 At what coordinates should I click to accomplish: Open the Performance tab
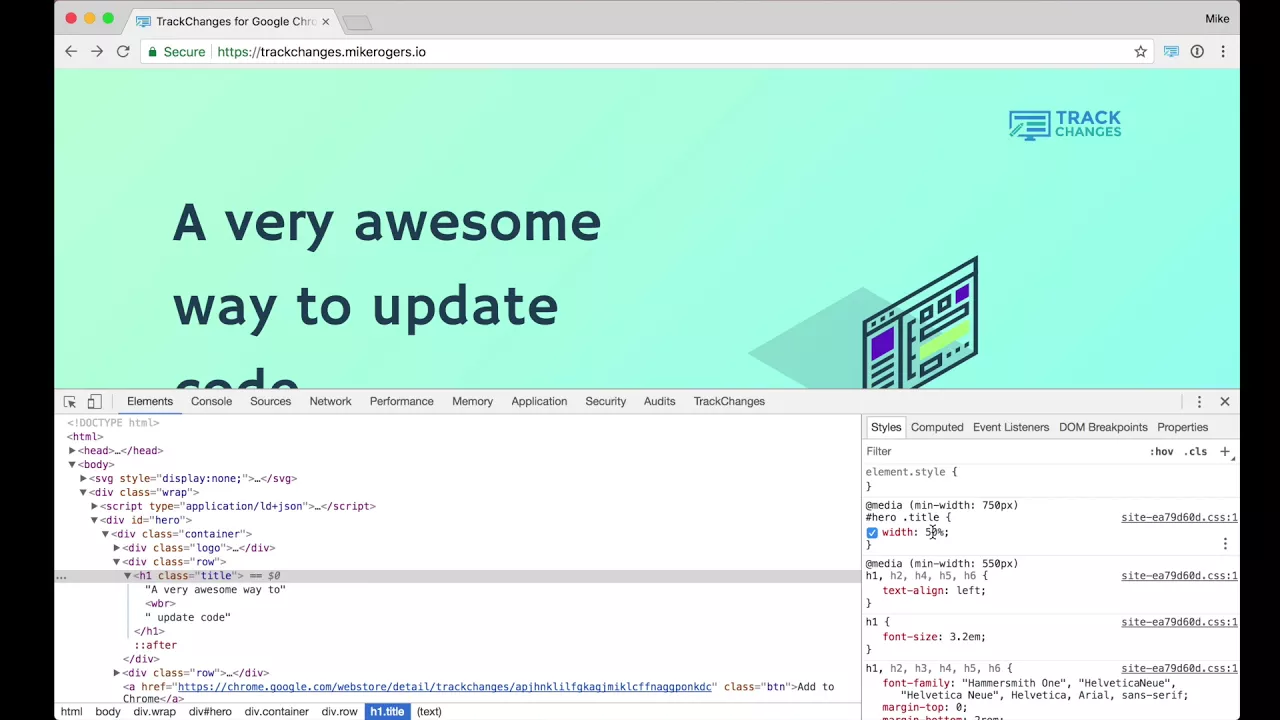[x=401, y=402]
